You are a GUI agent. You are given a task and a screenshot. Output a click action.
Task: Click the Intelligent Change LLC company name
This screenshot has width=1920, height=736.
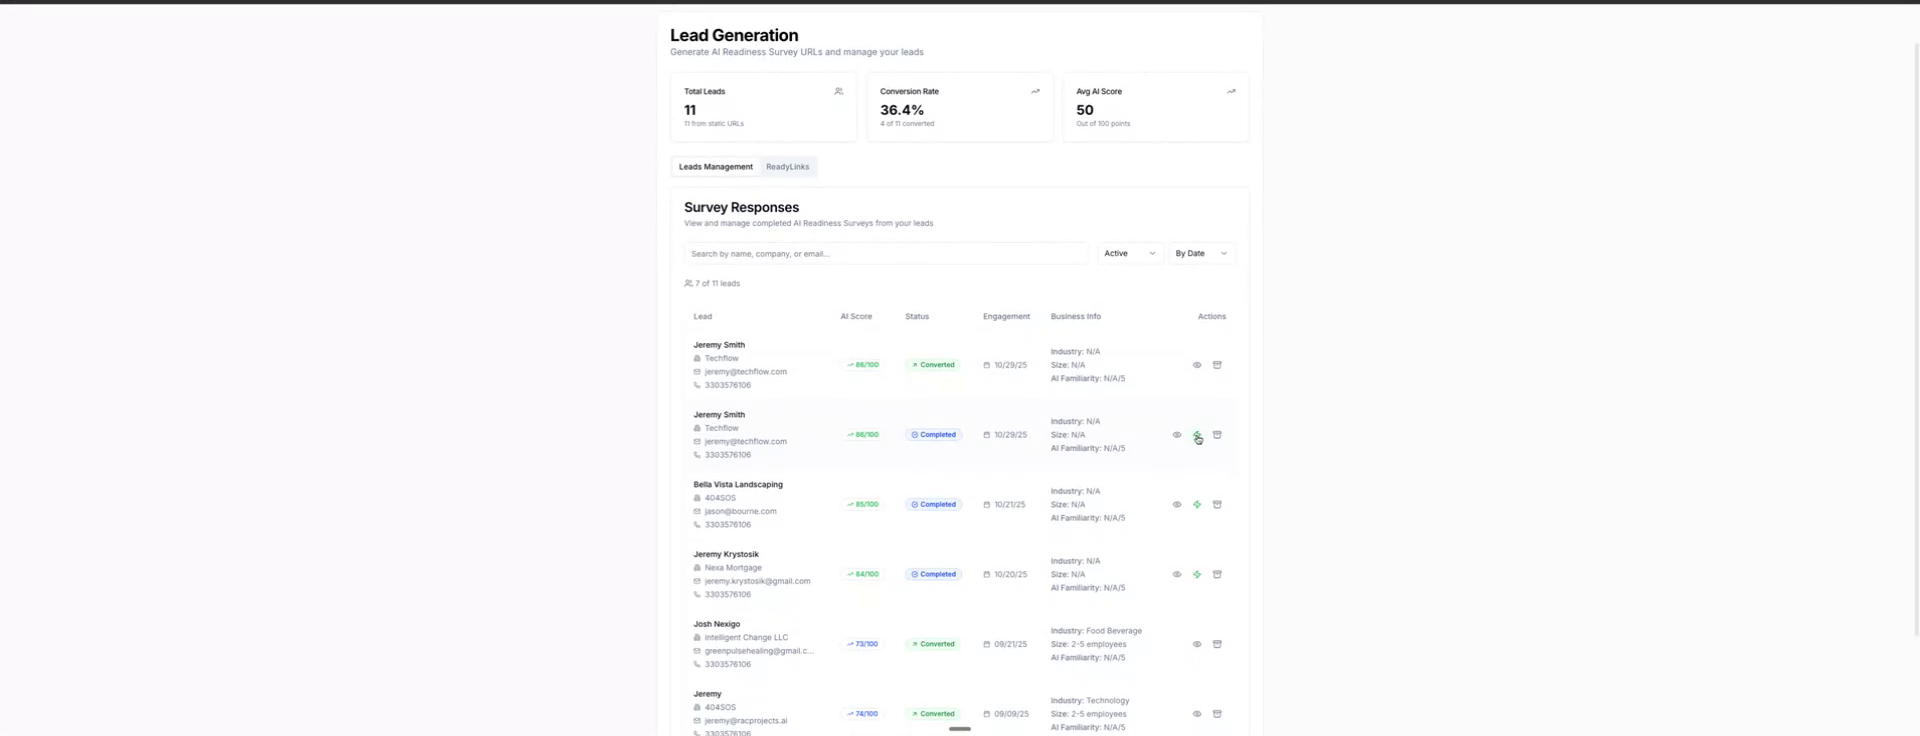pos(746,637)
